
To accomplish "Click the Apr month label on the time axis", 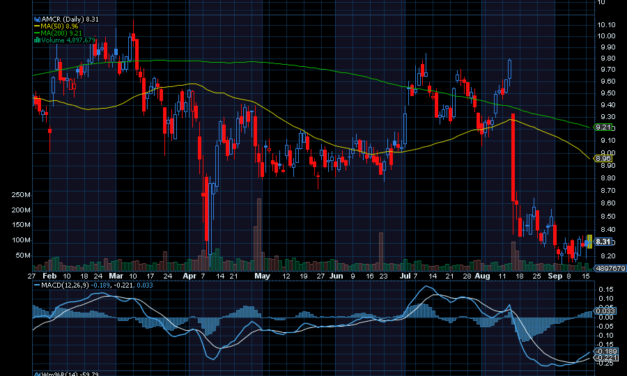I will tap(190, 276).
